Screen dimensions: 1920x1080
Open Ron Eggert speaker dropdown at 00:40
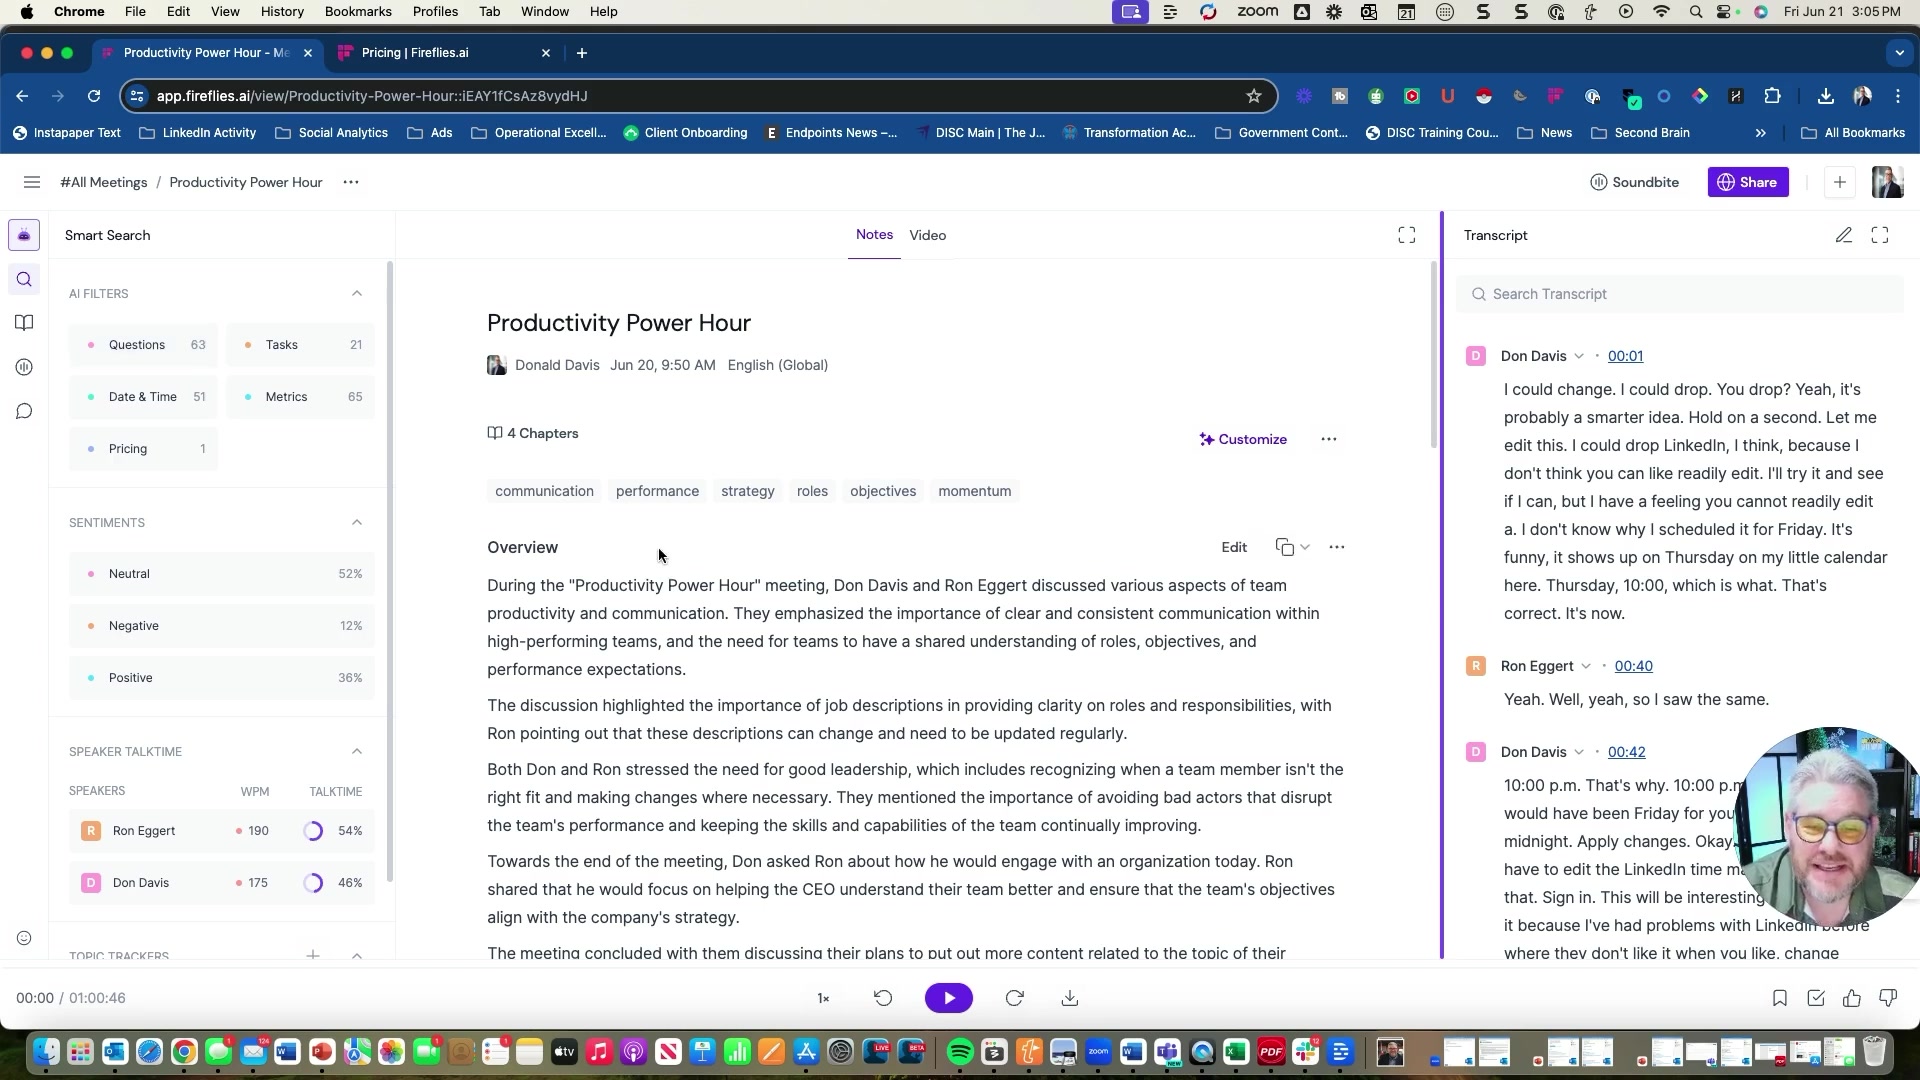pyautogui.click(x=1585, y=666)
